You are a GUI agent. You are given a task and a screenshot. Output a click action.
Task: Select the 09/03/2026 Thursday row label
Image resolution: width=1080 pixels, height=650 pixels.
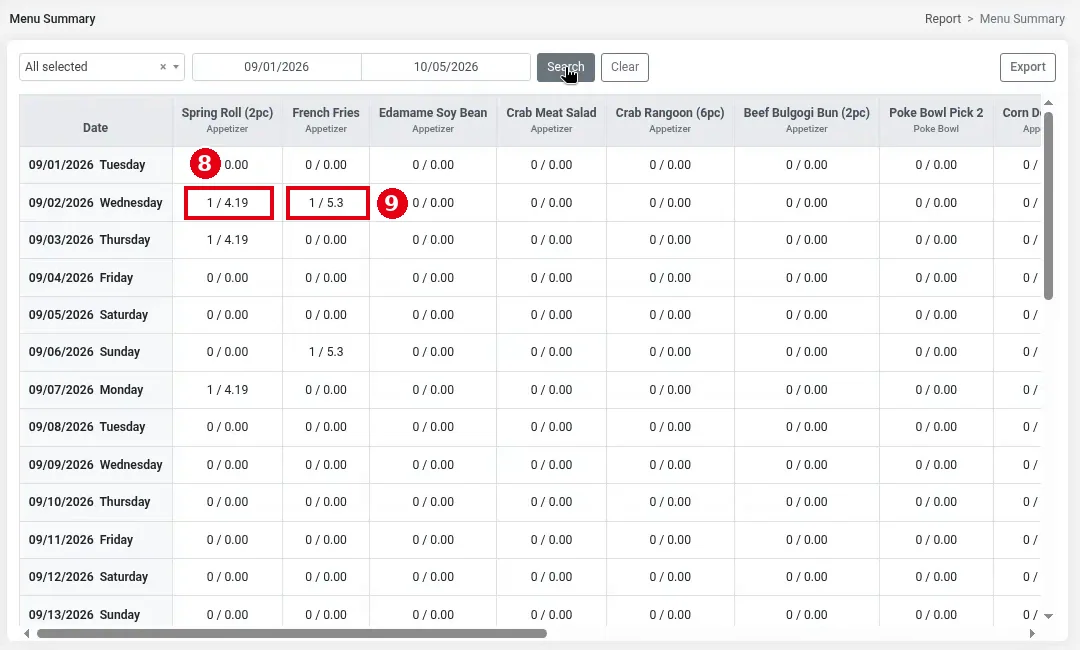(89, 240)
